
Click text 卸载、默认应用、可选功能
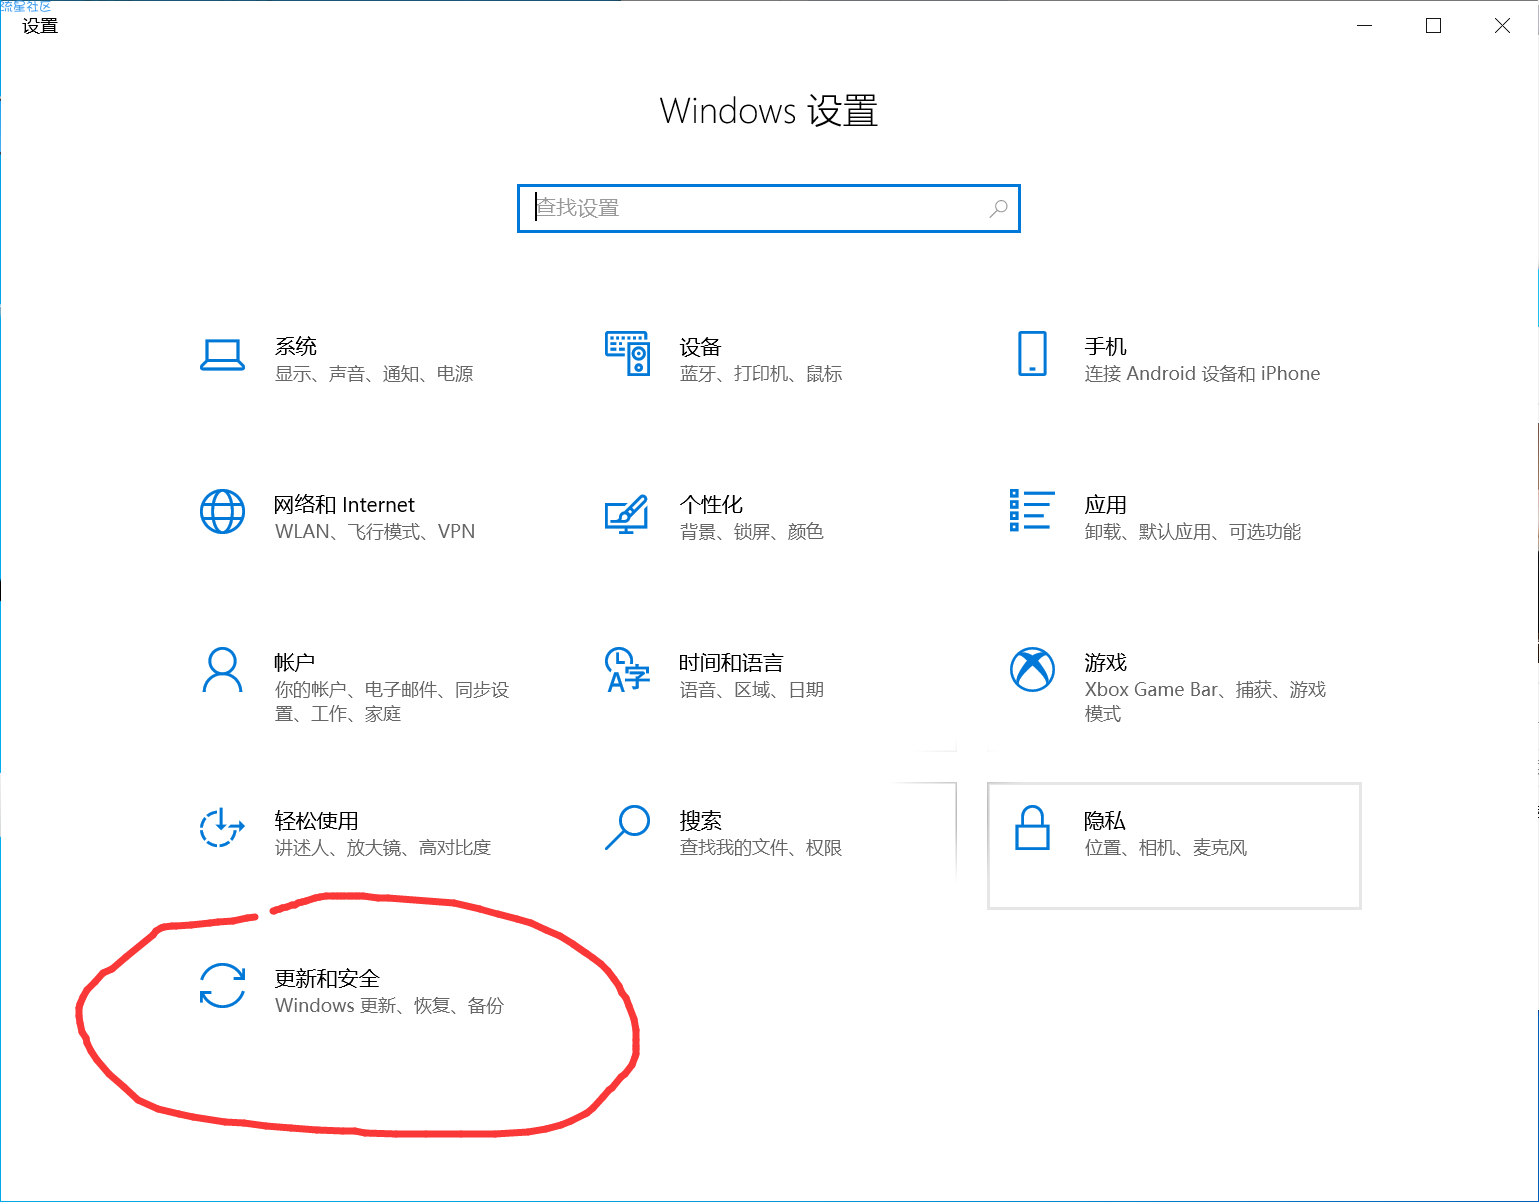pyautogui.click(x=1193, y=532)
